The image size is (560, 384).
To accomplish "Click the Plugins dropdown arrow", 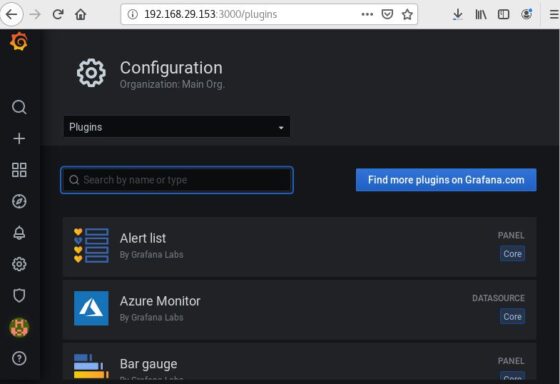I will click(x=281, y=128).
